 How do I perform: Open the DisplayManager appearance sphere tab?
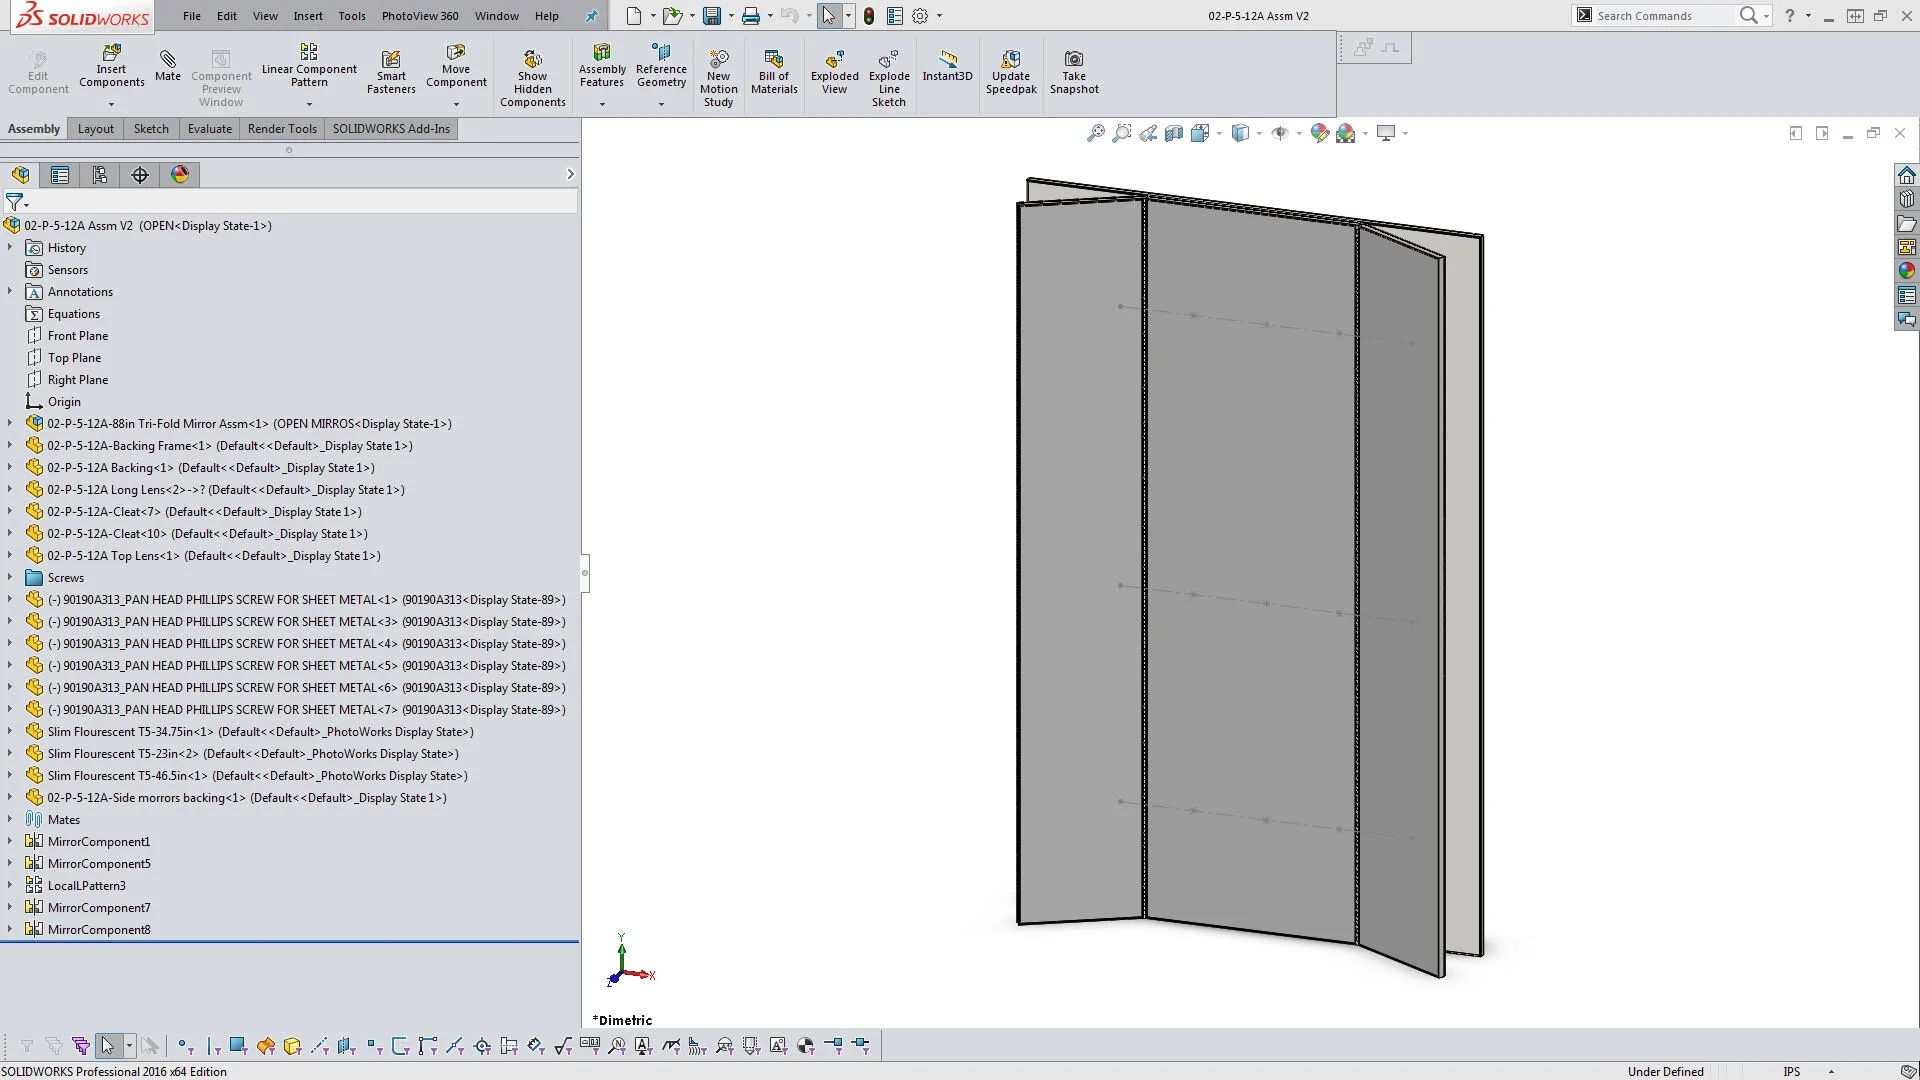coord(180,175)
